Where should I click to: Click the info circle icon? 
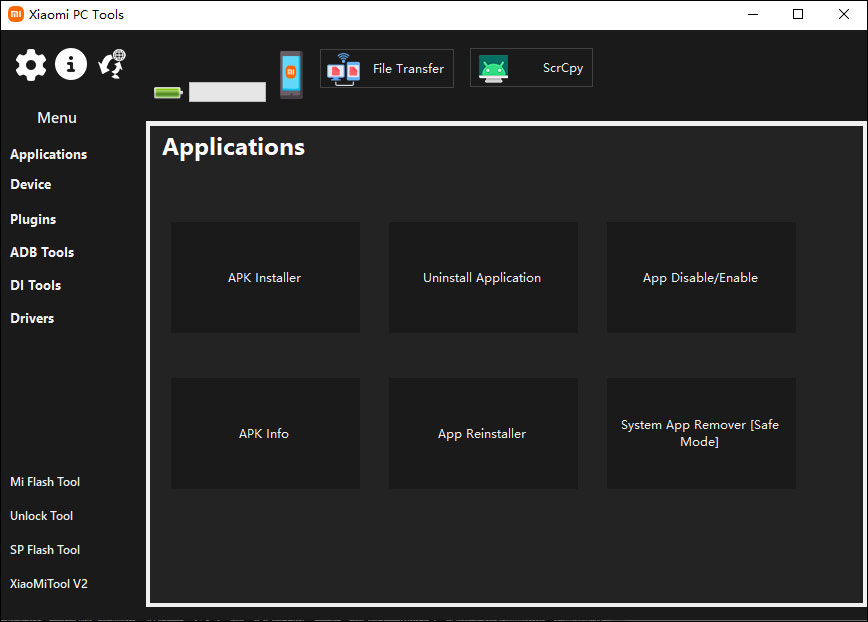[71, 65]
